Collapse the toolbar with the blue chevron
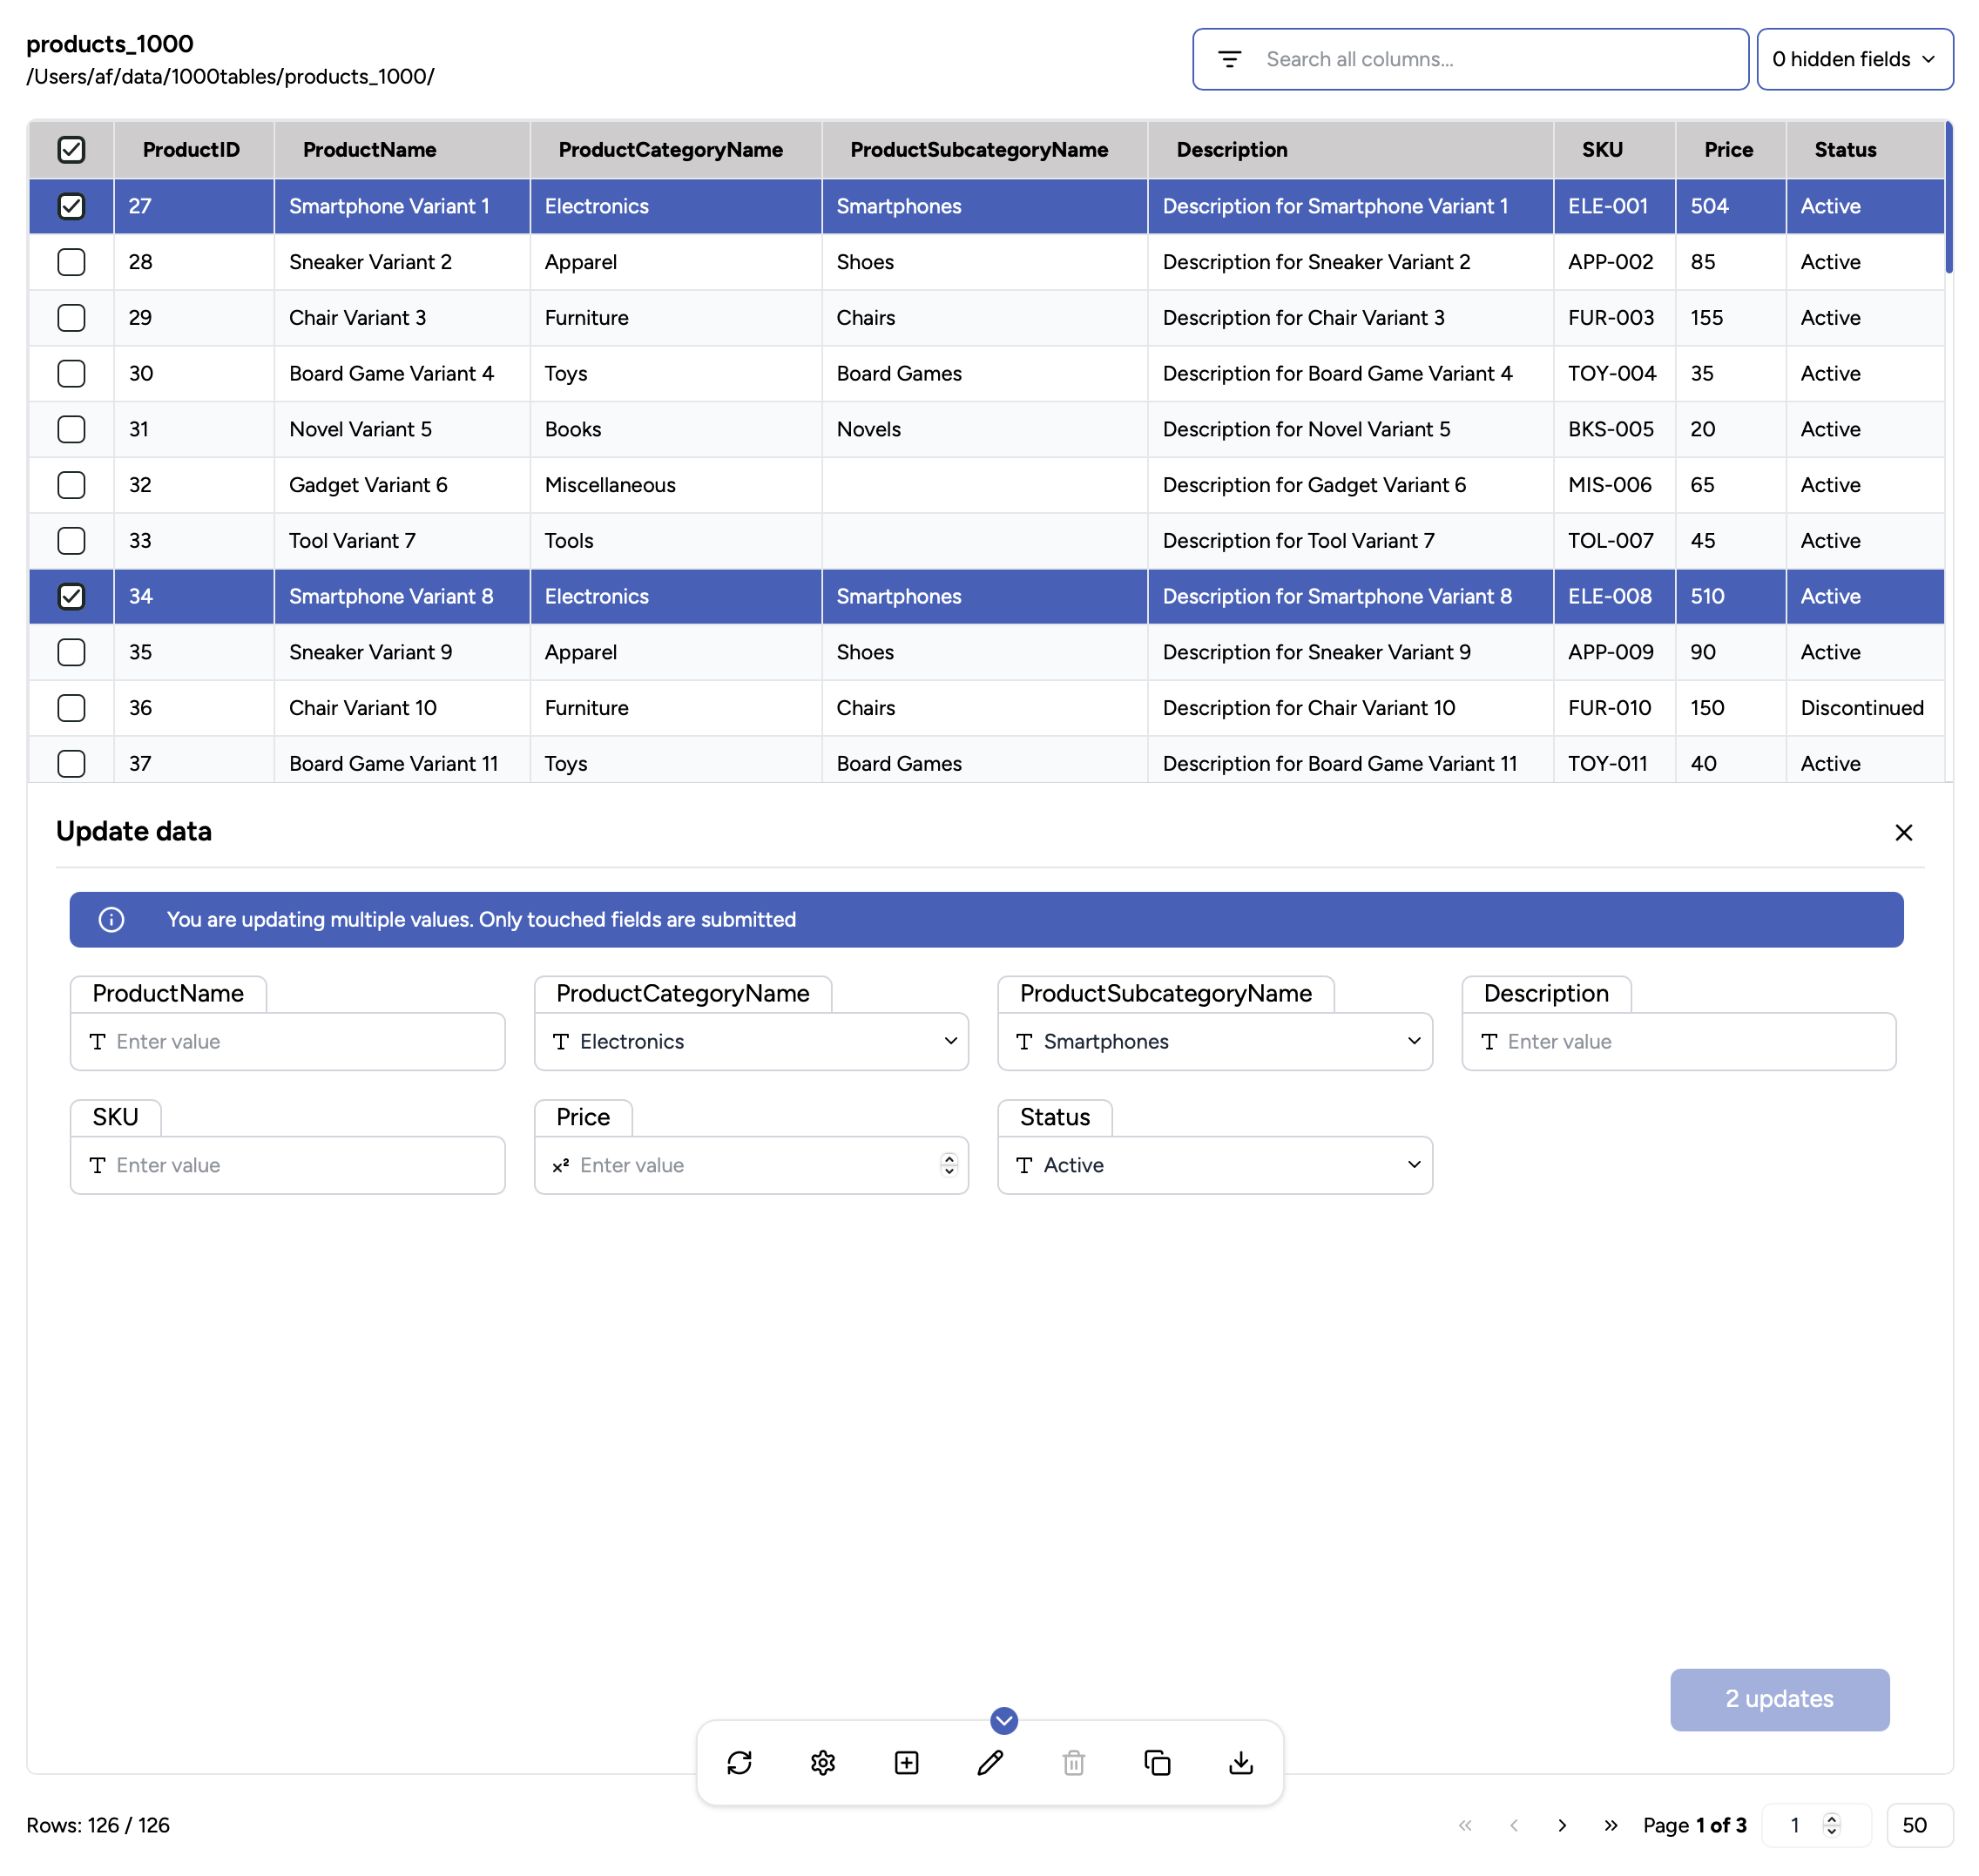The width and height of the screenshot is (1979, 1876). tap(1003, 1721)
